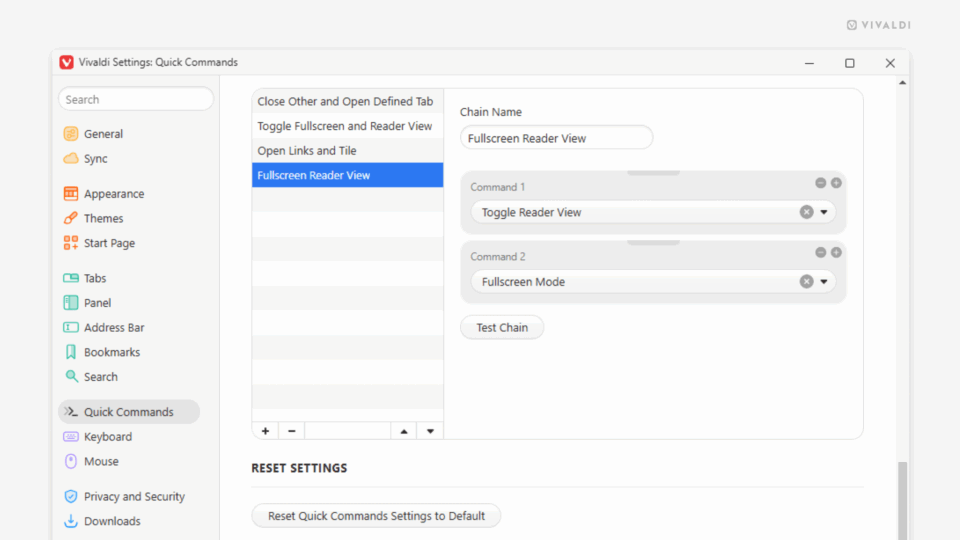This screenshot has height=540, width=960.
Task: Select Toggle Fullscreen and Reader View chain
Action: [x=345, y=126]
